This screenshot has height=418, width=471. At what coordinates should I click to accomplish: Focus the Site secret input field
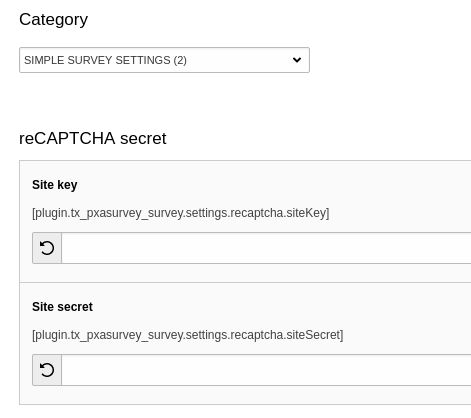[x=266, y=370]
